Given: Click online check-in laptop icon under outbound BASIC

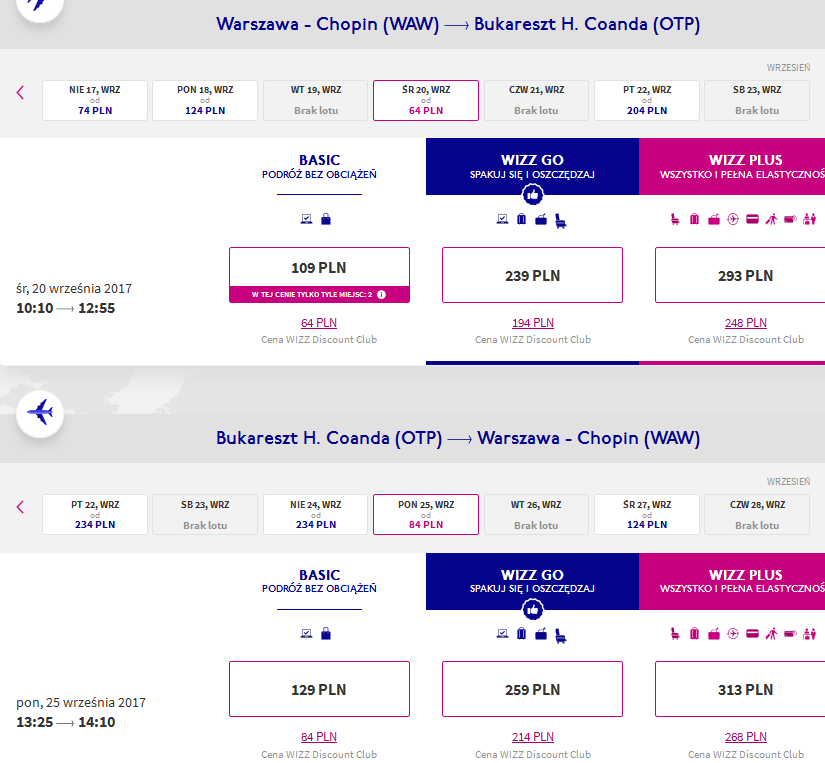Looking at the screenshot, I should pyautogui.click(x=306, y=219).
